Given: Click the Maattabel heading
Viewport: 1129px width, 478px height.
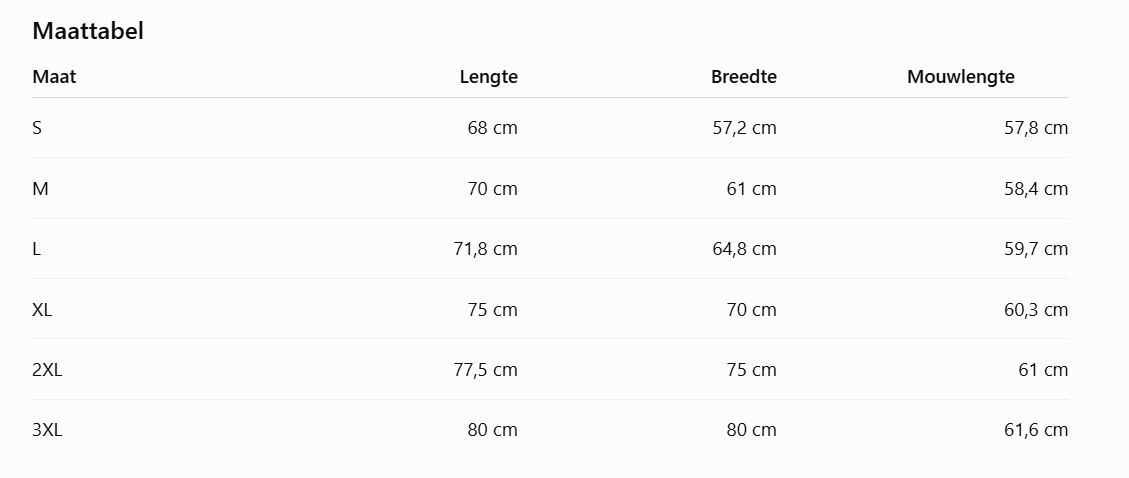Looking at the screenshot, I should 88,31.
